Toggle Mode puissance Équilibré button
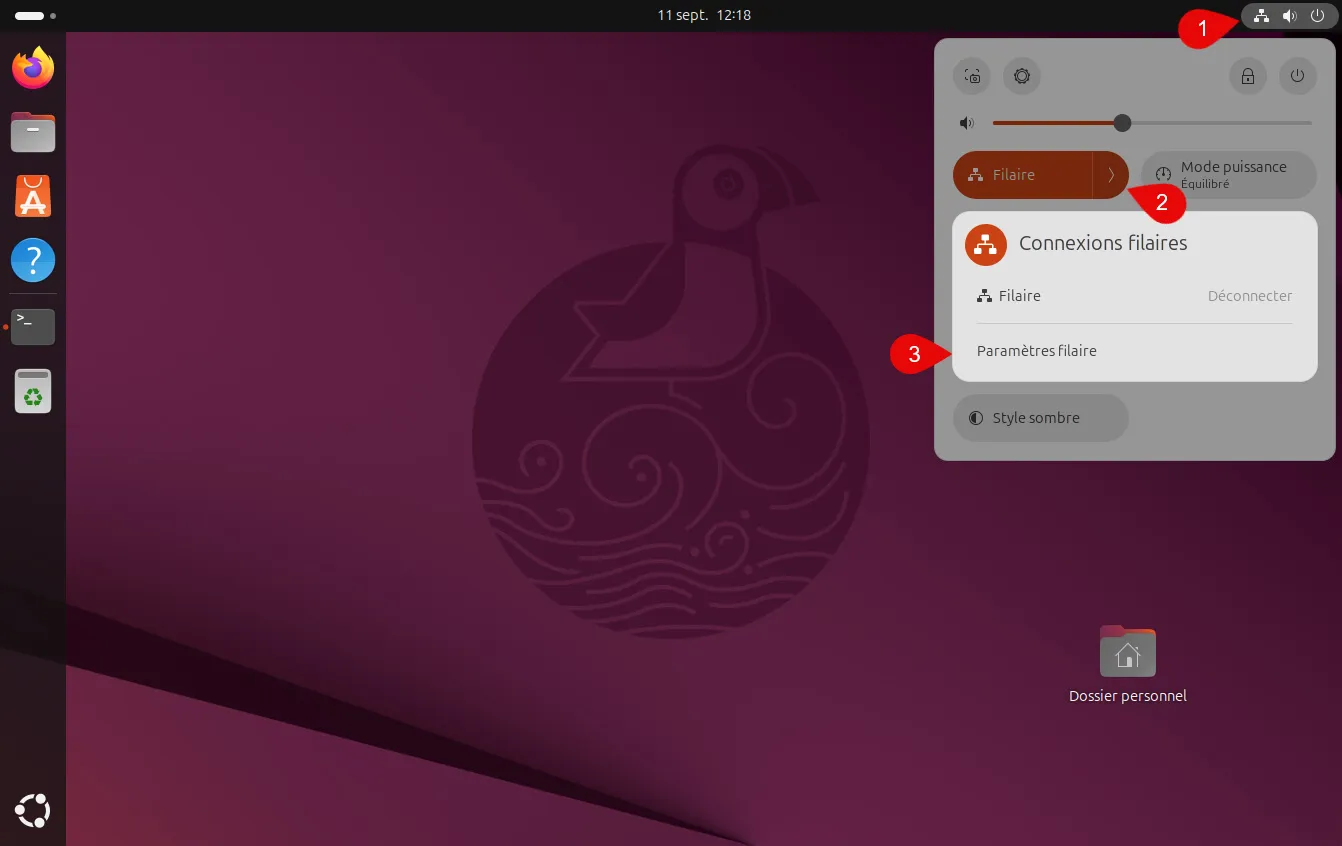 1228,175
